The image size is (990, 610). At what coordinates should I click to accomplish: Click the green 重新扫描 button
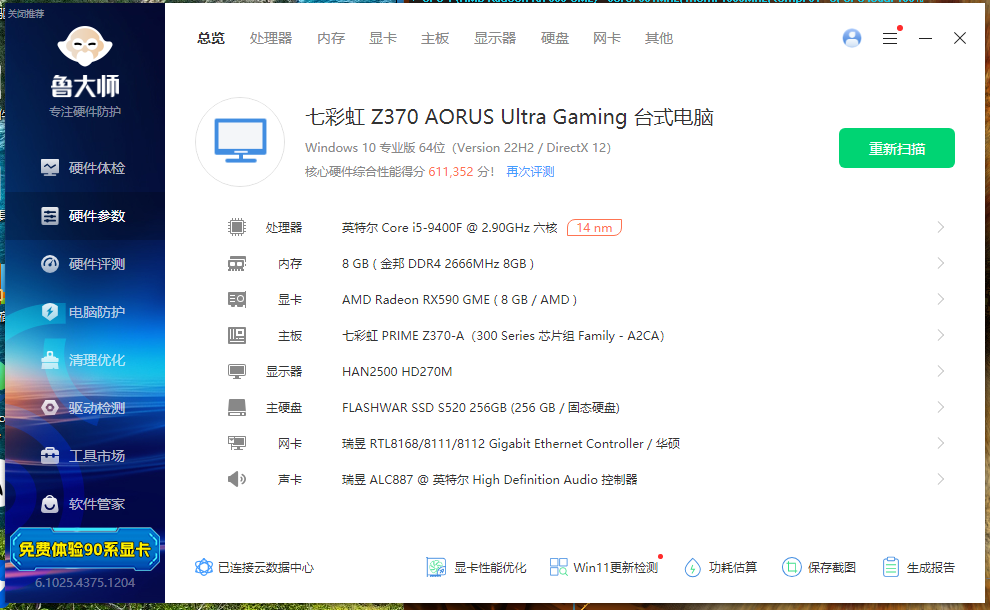896,148
